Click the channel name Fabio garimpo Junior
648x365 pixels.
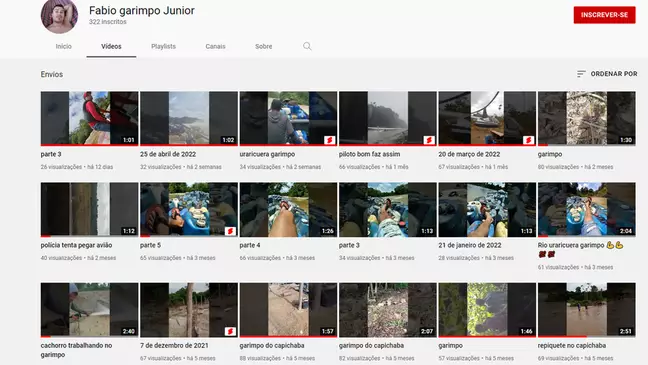[142, 10]
